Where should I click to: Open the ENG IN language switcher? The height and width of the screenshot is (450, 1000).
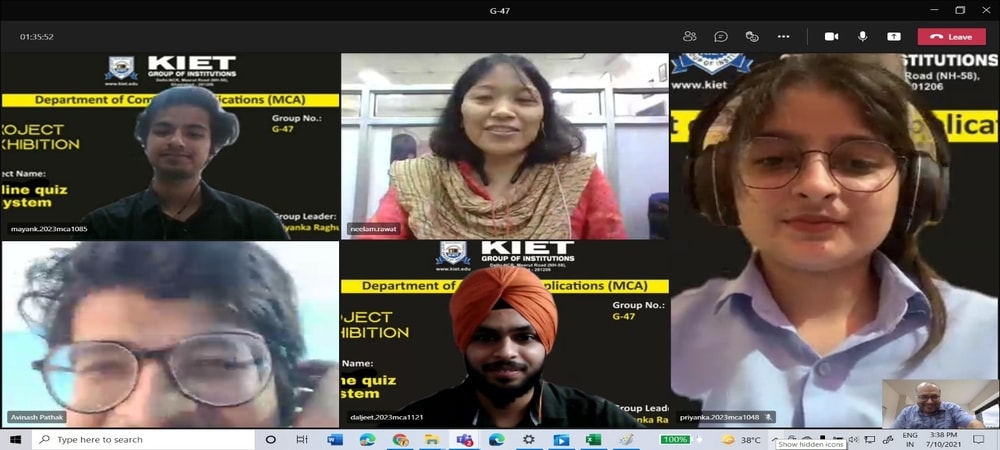click(910, 440)
